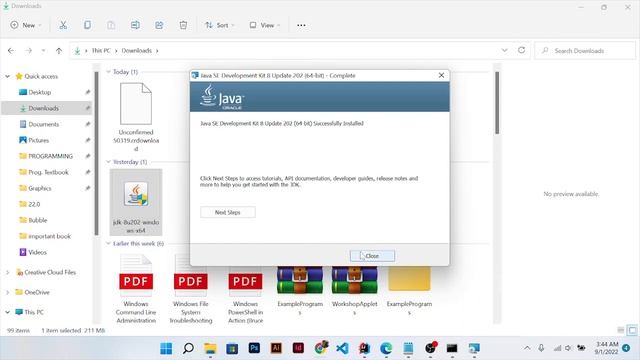This screenshot has height=360, width=640.
Task: Open Visual Studio Code from taskbar
Action: pos(342,348)
